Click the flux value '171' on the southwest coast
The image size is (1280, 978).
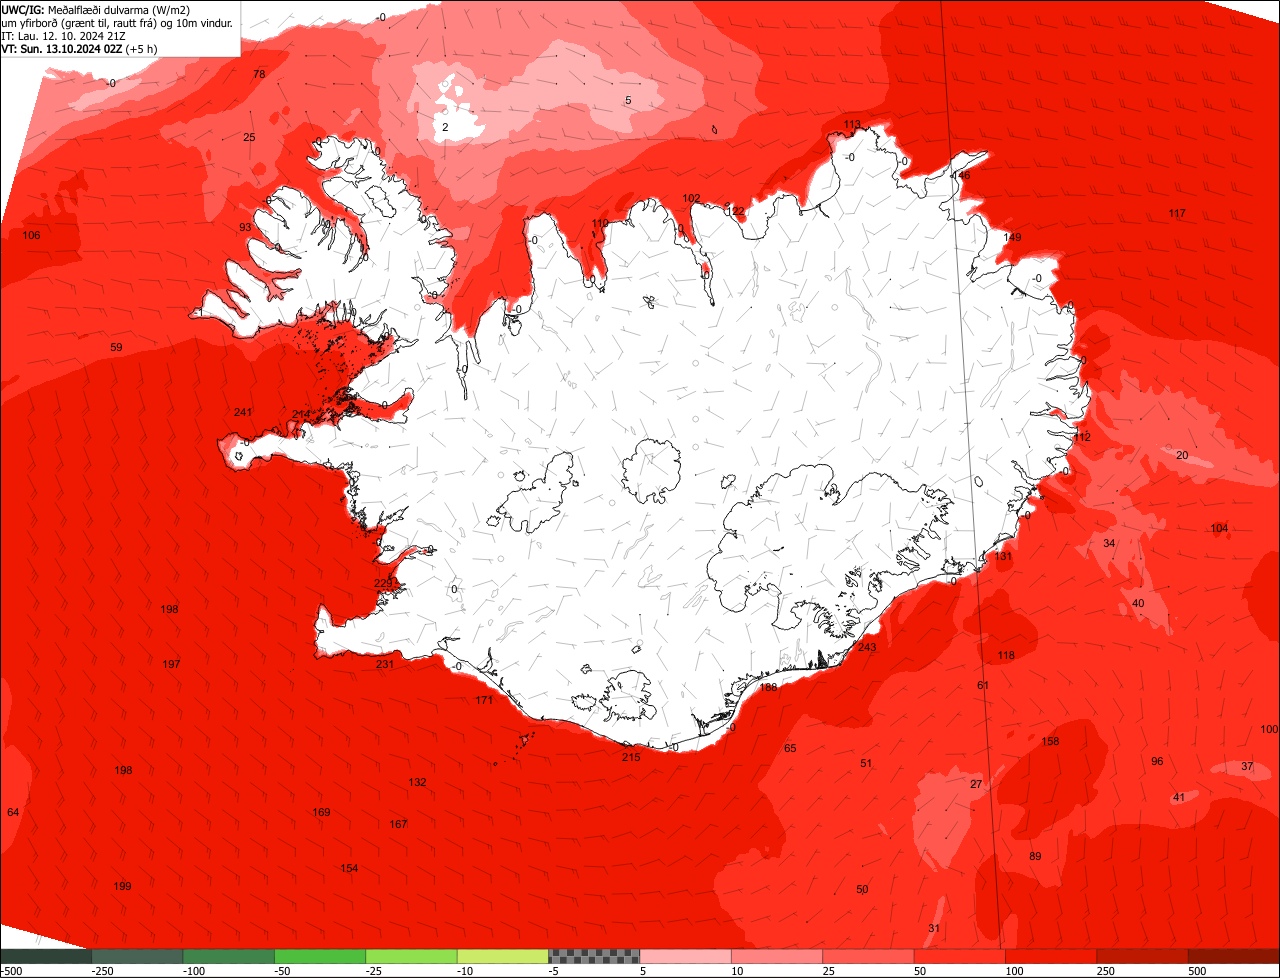(x=484, y=700)
